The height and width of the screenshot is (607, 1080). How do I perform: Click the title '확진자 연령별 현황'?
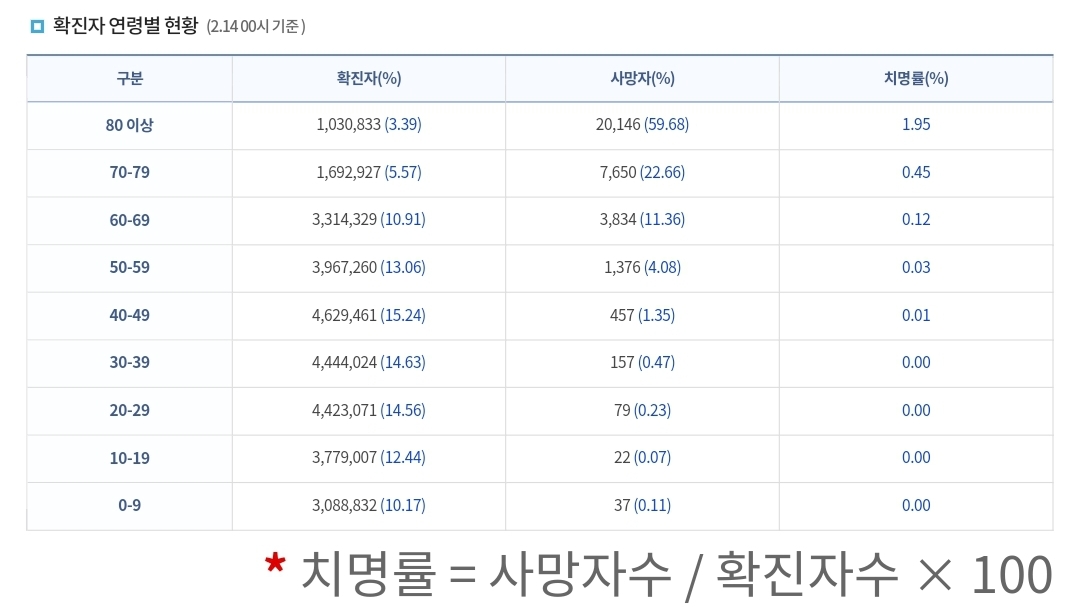[x=125, y=26]
